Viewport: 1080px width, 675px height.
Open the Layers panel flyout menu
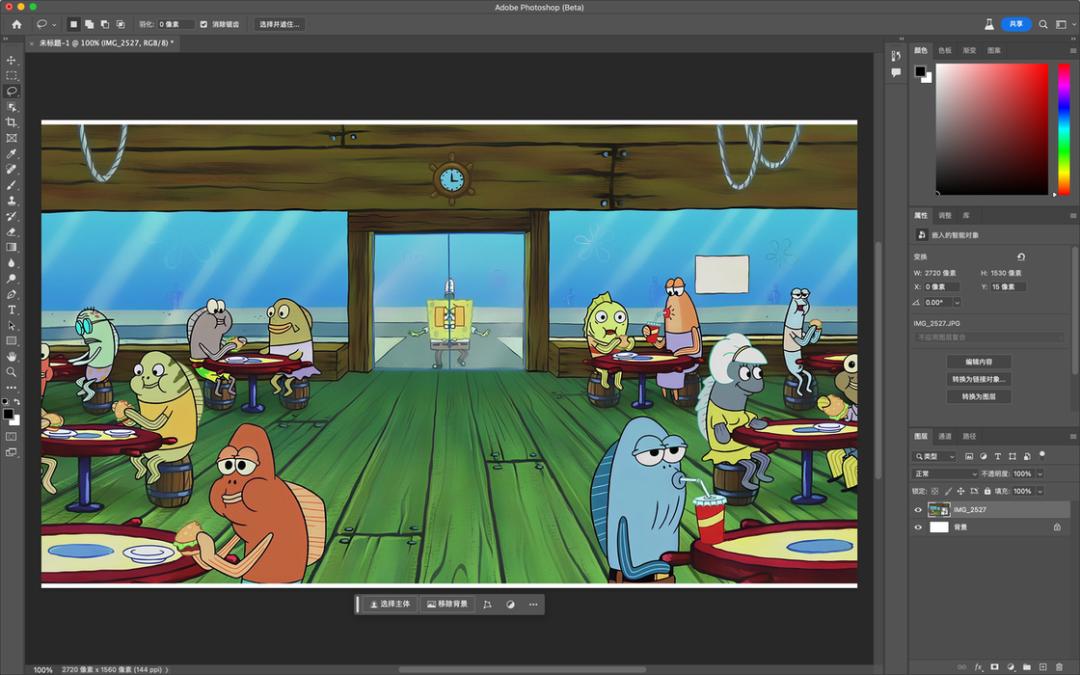point(1072,437)
